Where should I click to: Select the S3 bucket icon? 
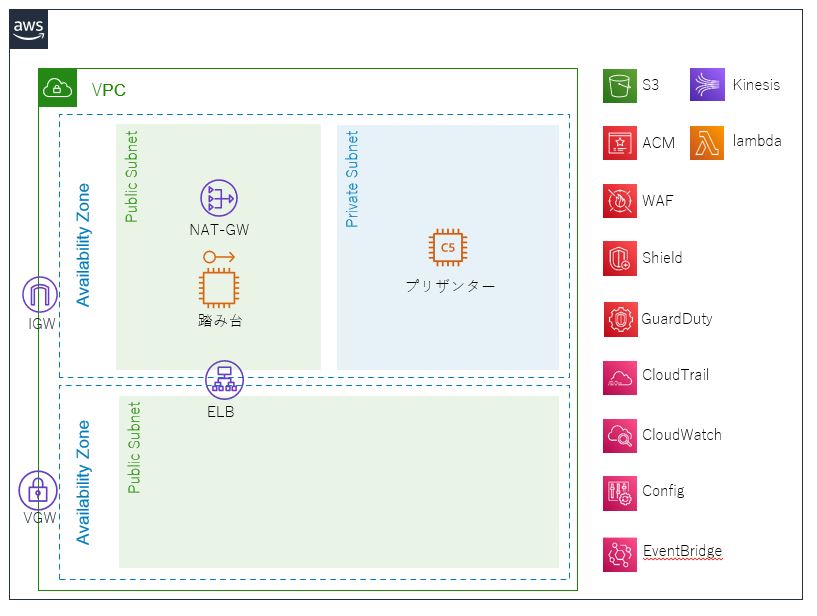[620, 85]
